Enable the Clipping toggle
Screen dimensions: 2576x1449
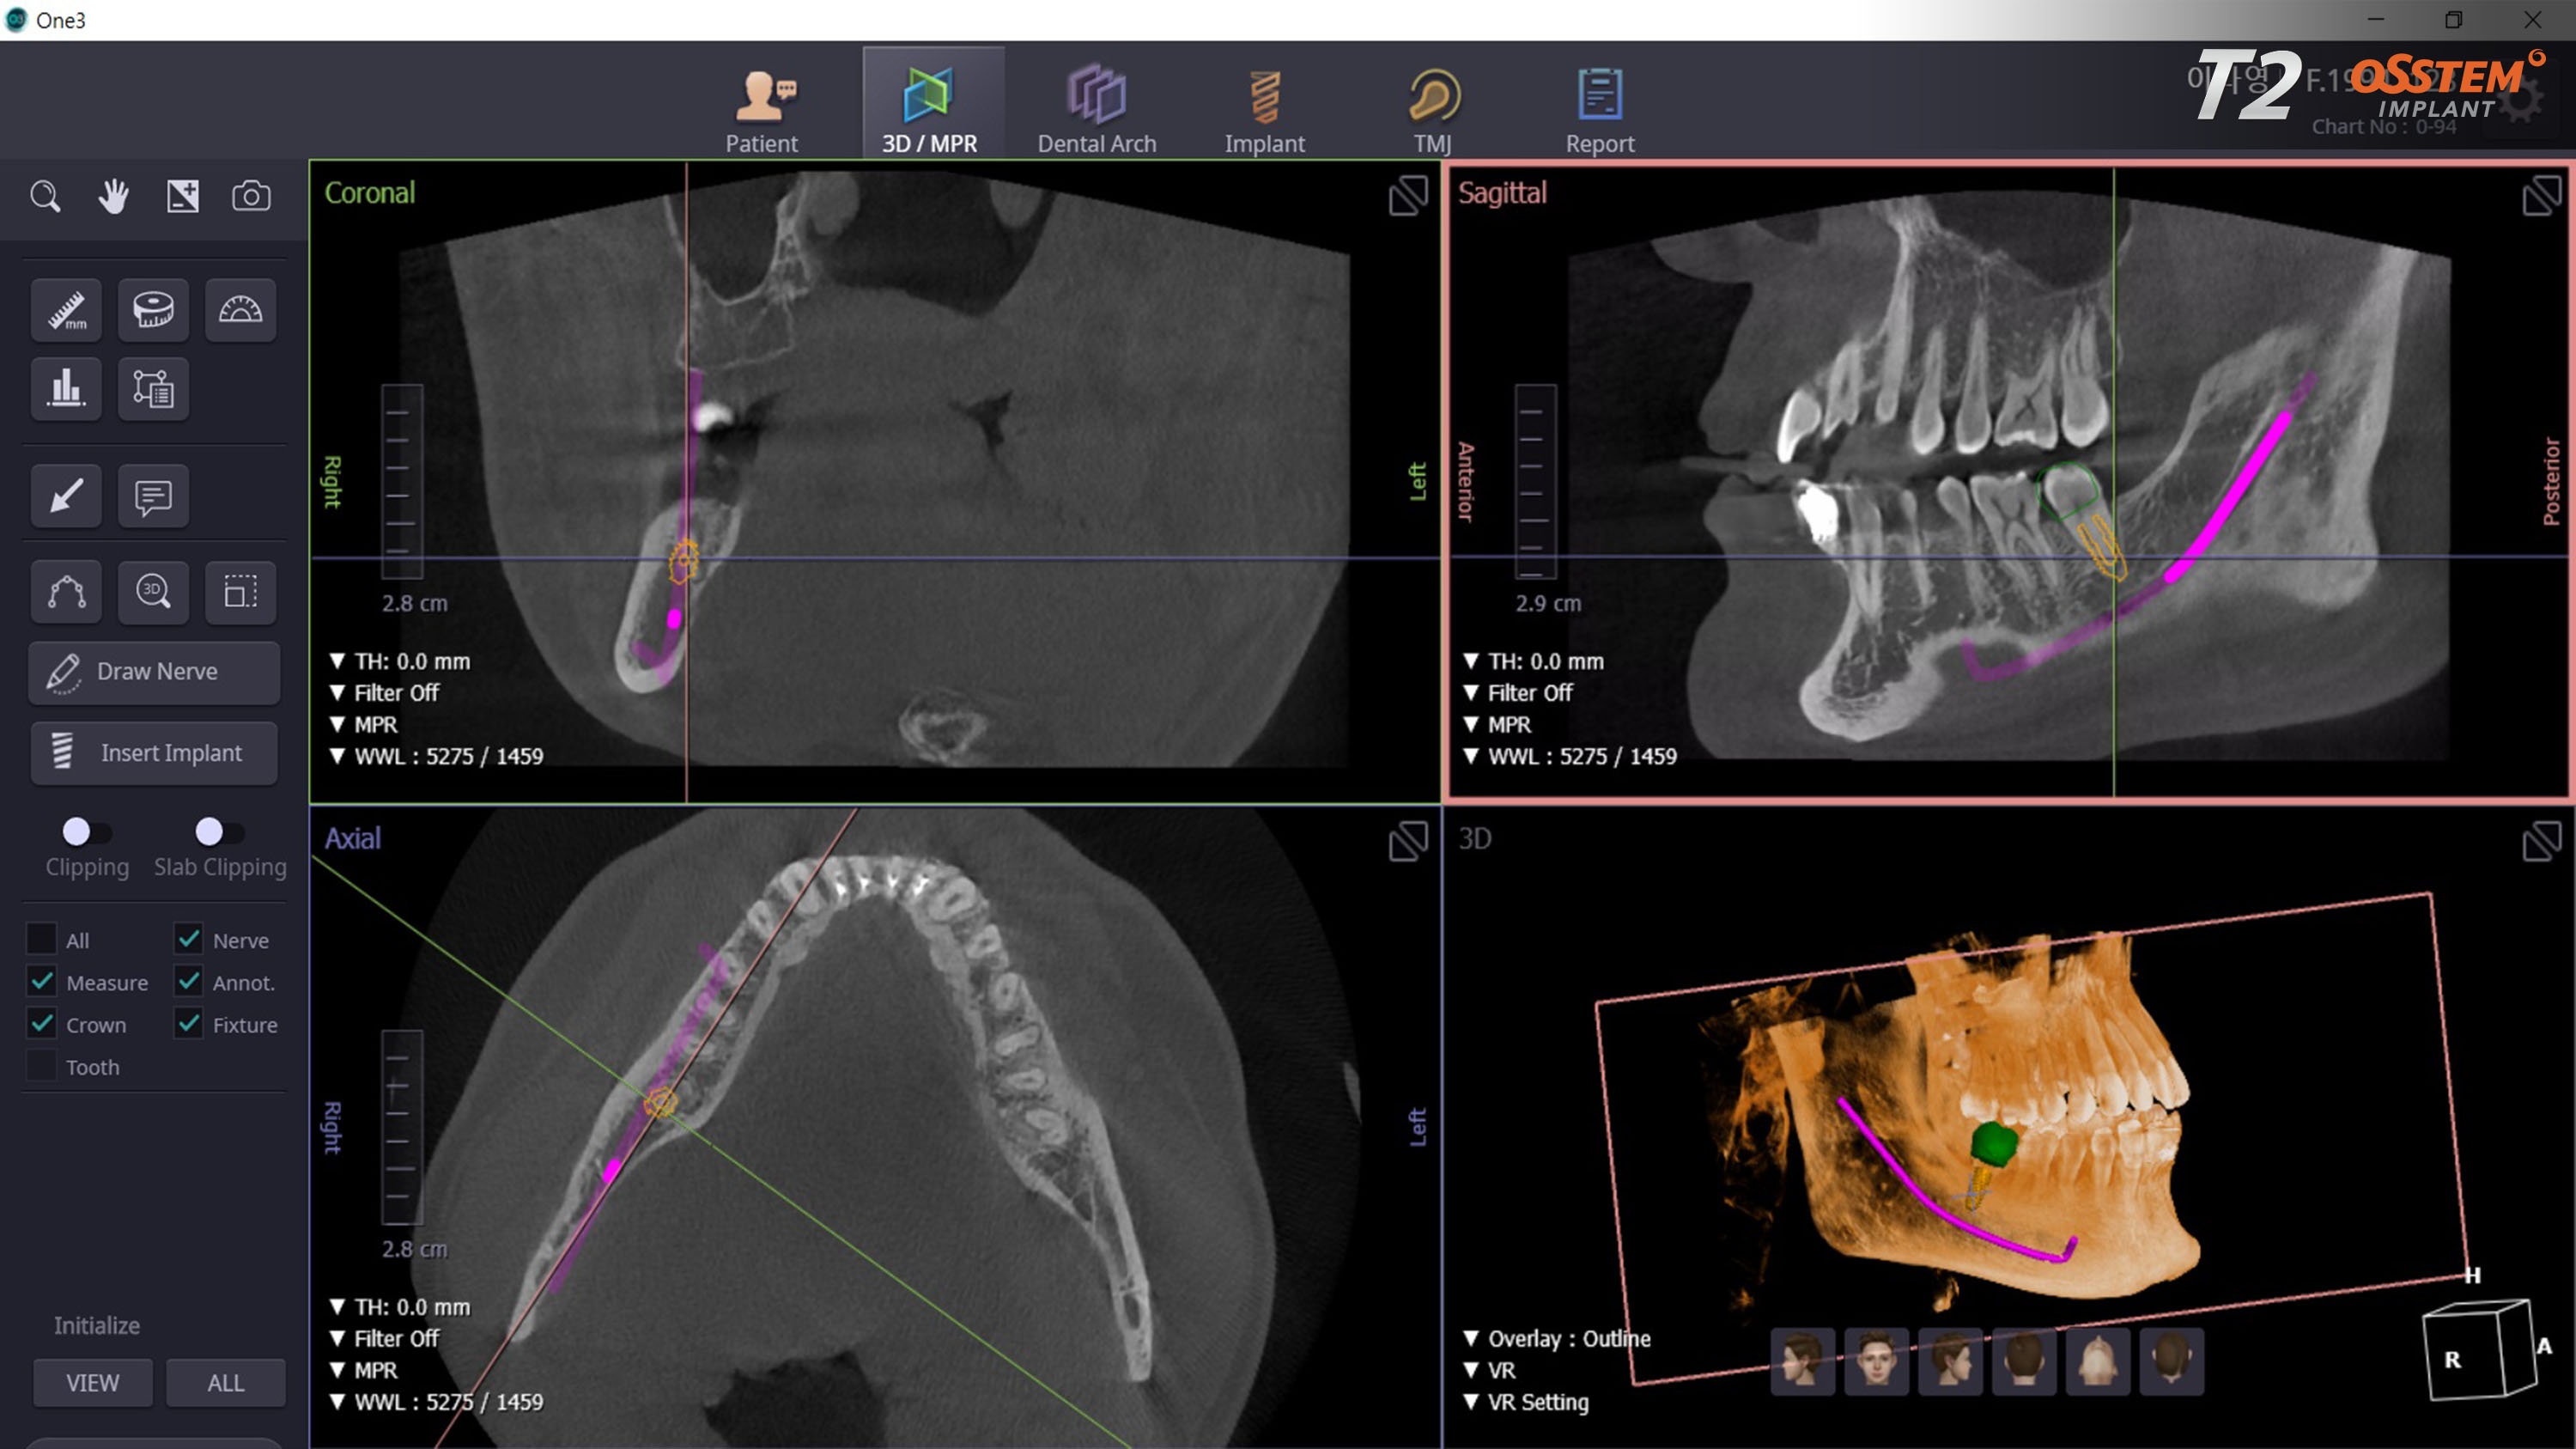(x=87, y=830)
